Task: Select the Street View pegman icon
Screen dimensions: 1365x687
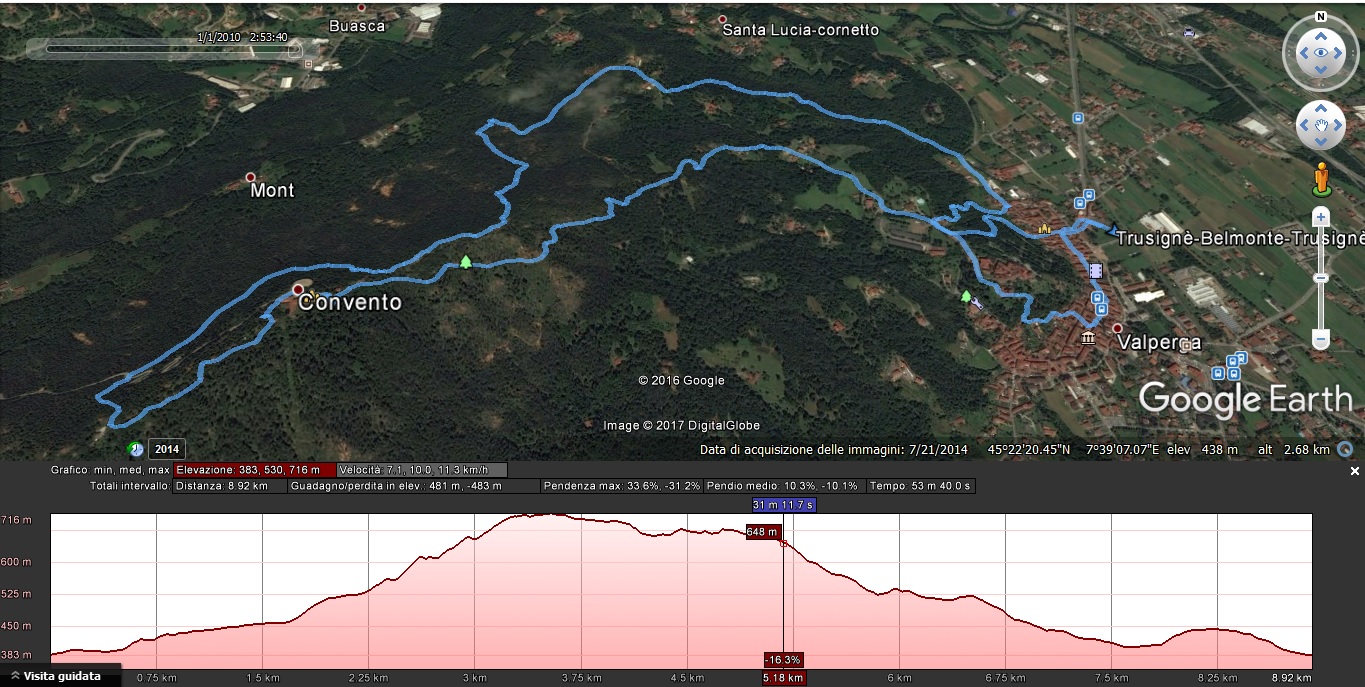Action: coord(1321,179)
